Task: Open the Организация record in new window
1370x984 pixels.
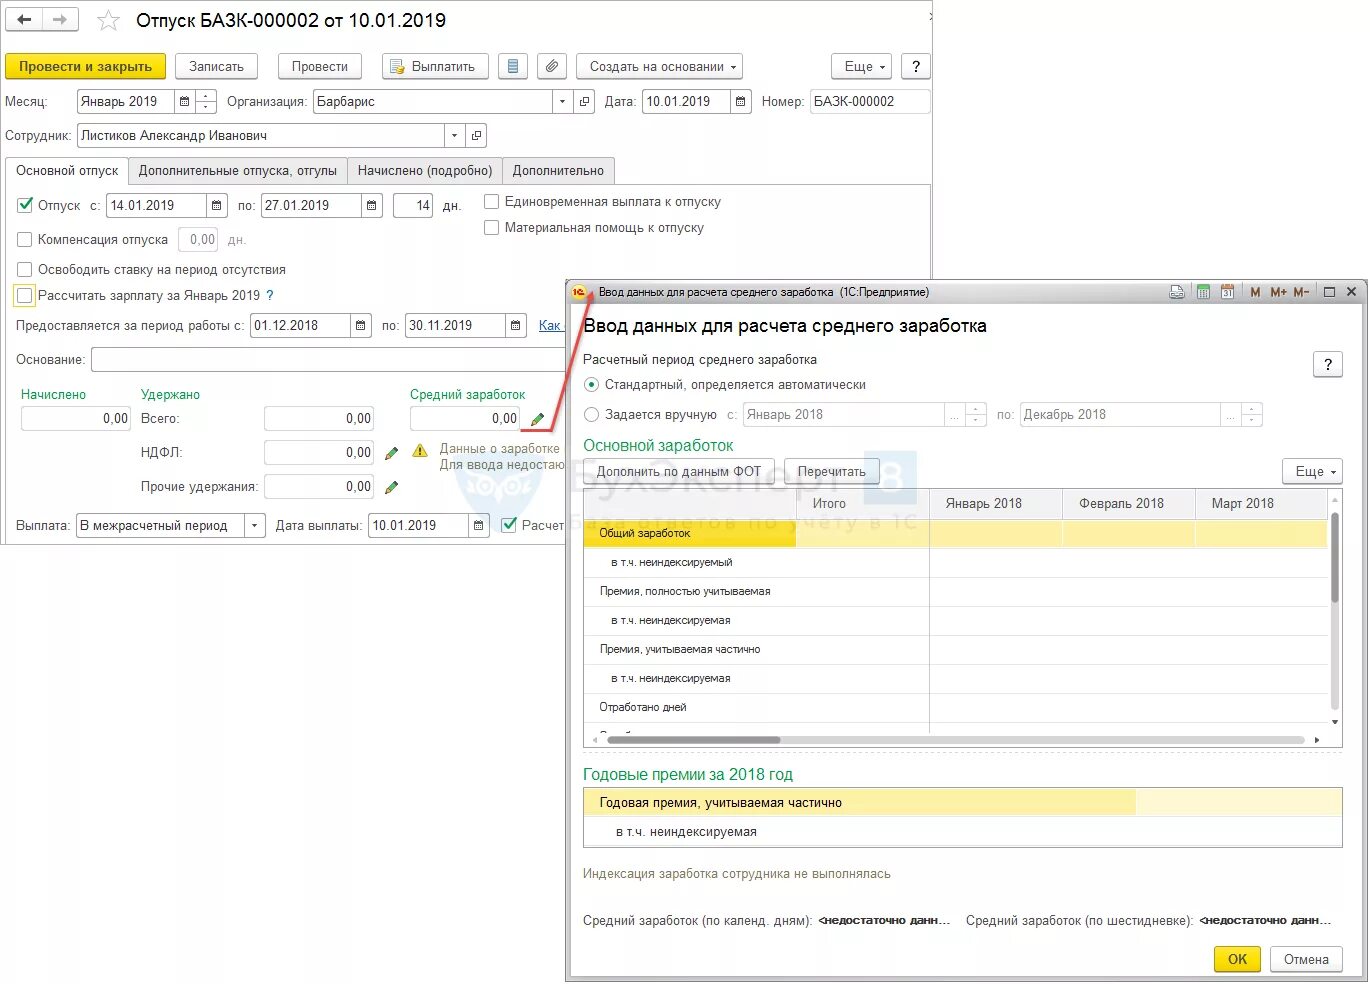Action: [585, 101]
